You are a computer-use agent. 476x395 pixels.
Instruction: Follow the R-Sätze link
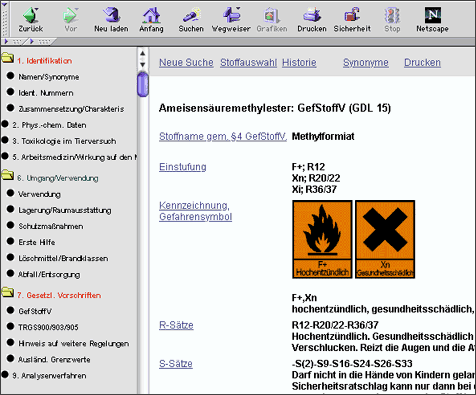(176, 325)
